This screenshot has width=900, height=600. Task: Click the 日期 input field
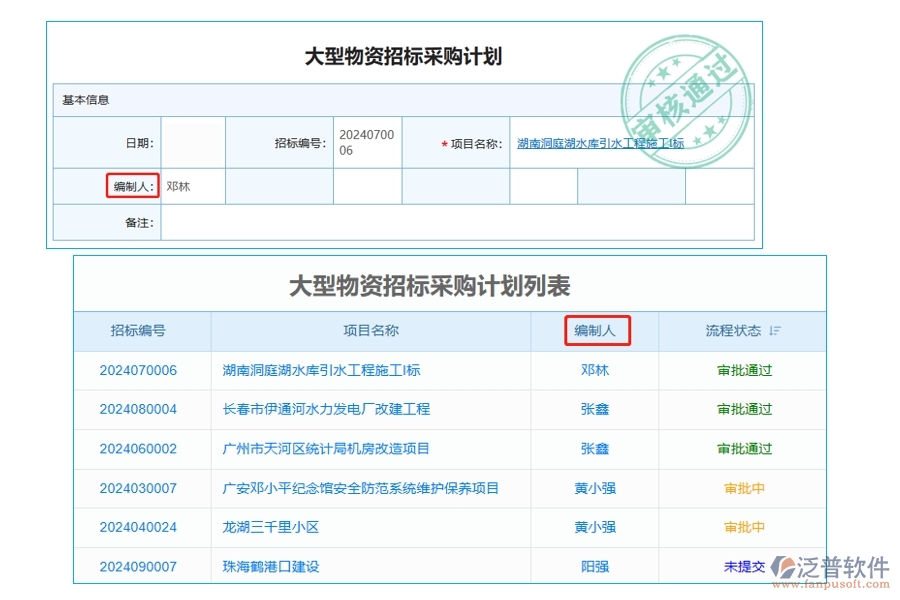195,142
